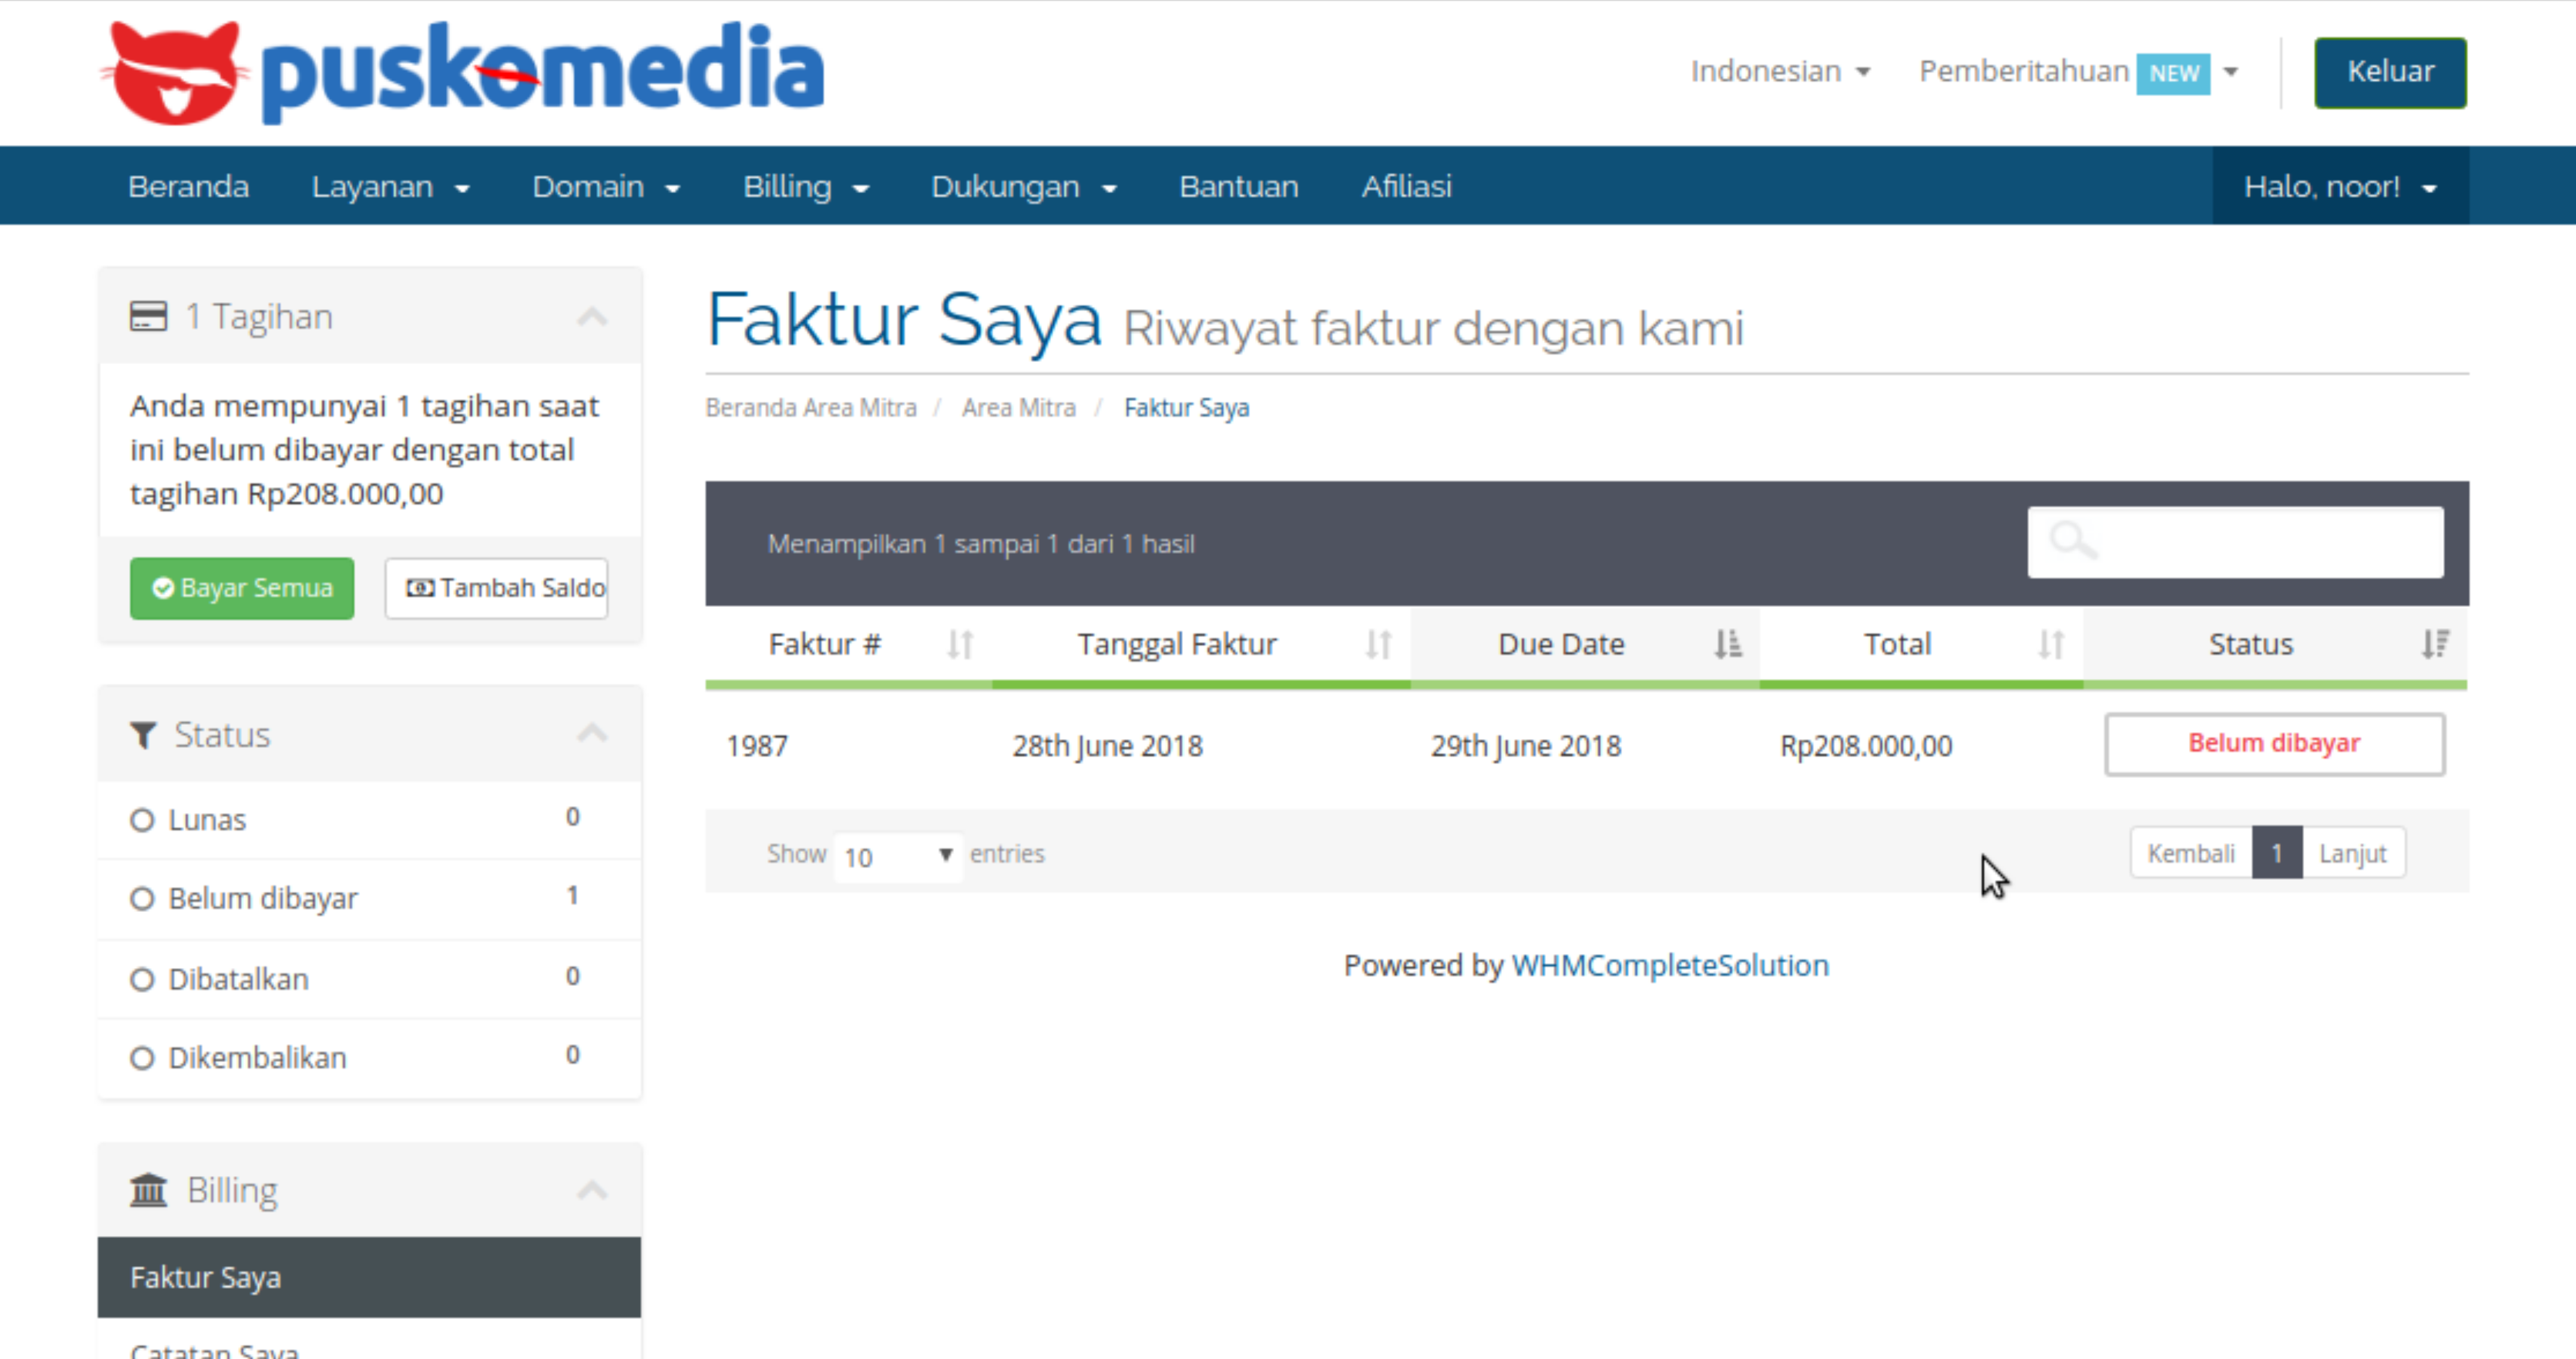Click the Menampilkan 1 sampai 1 dari 1 hasil text
The image size is (2576, 1359).
[980, 544]
